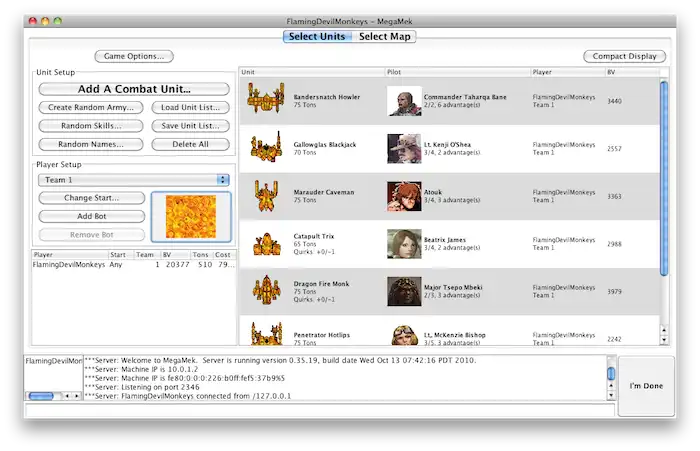
Task: Sort unit list by Unit column
Action: click(312, 72)
